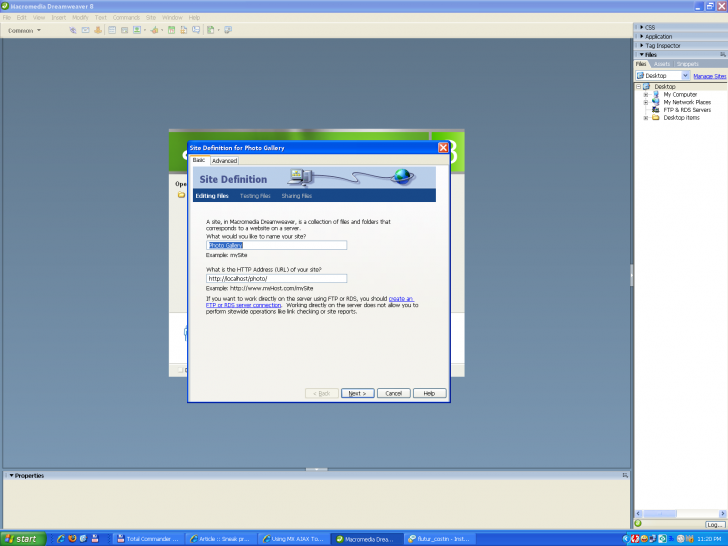The image size is (728, 546).
Task: Click the My Network Places globe icon
Action: click(656, 102)
